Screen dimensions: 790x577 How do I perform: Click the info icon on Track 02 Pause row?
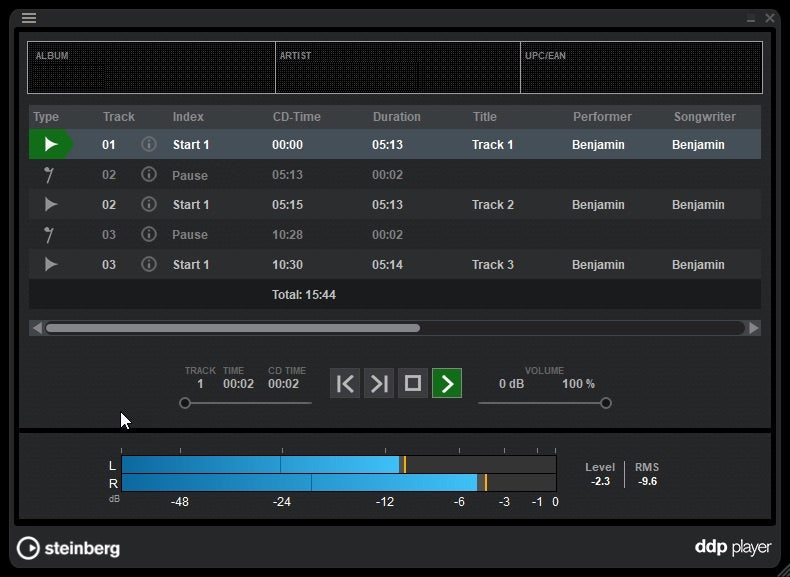(x=149, y=175)
